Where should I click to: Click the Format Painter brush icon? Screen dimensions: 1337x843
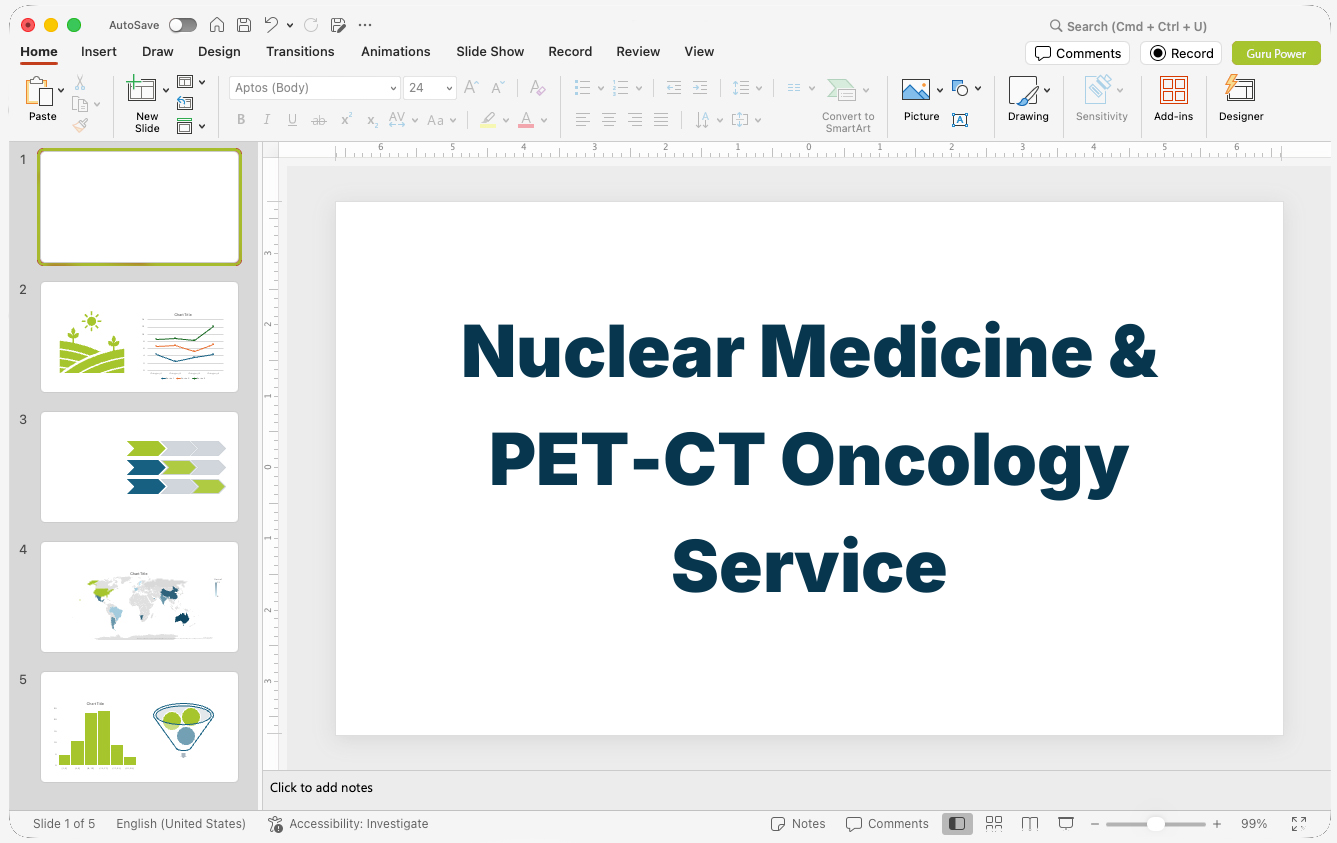[x=80, y=125]
